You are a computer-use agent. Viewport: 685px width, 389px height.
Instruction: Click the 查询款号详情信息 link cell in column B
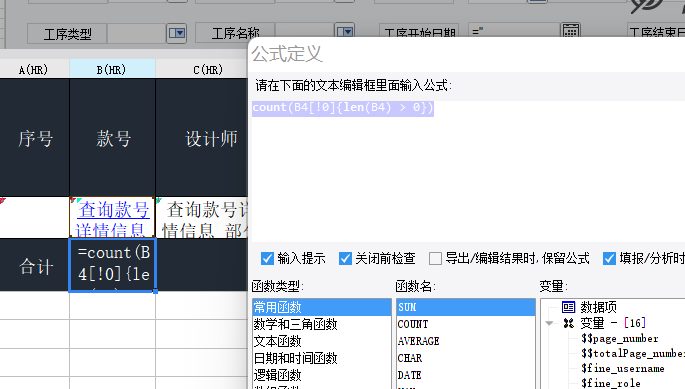pyautogui.click(x=112, y=218)
